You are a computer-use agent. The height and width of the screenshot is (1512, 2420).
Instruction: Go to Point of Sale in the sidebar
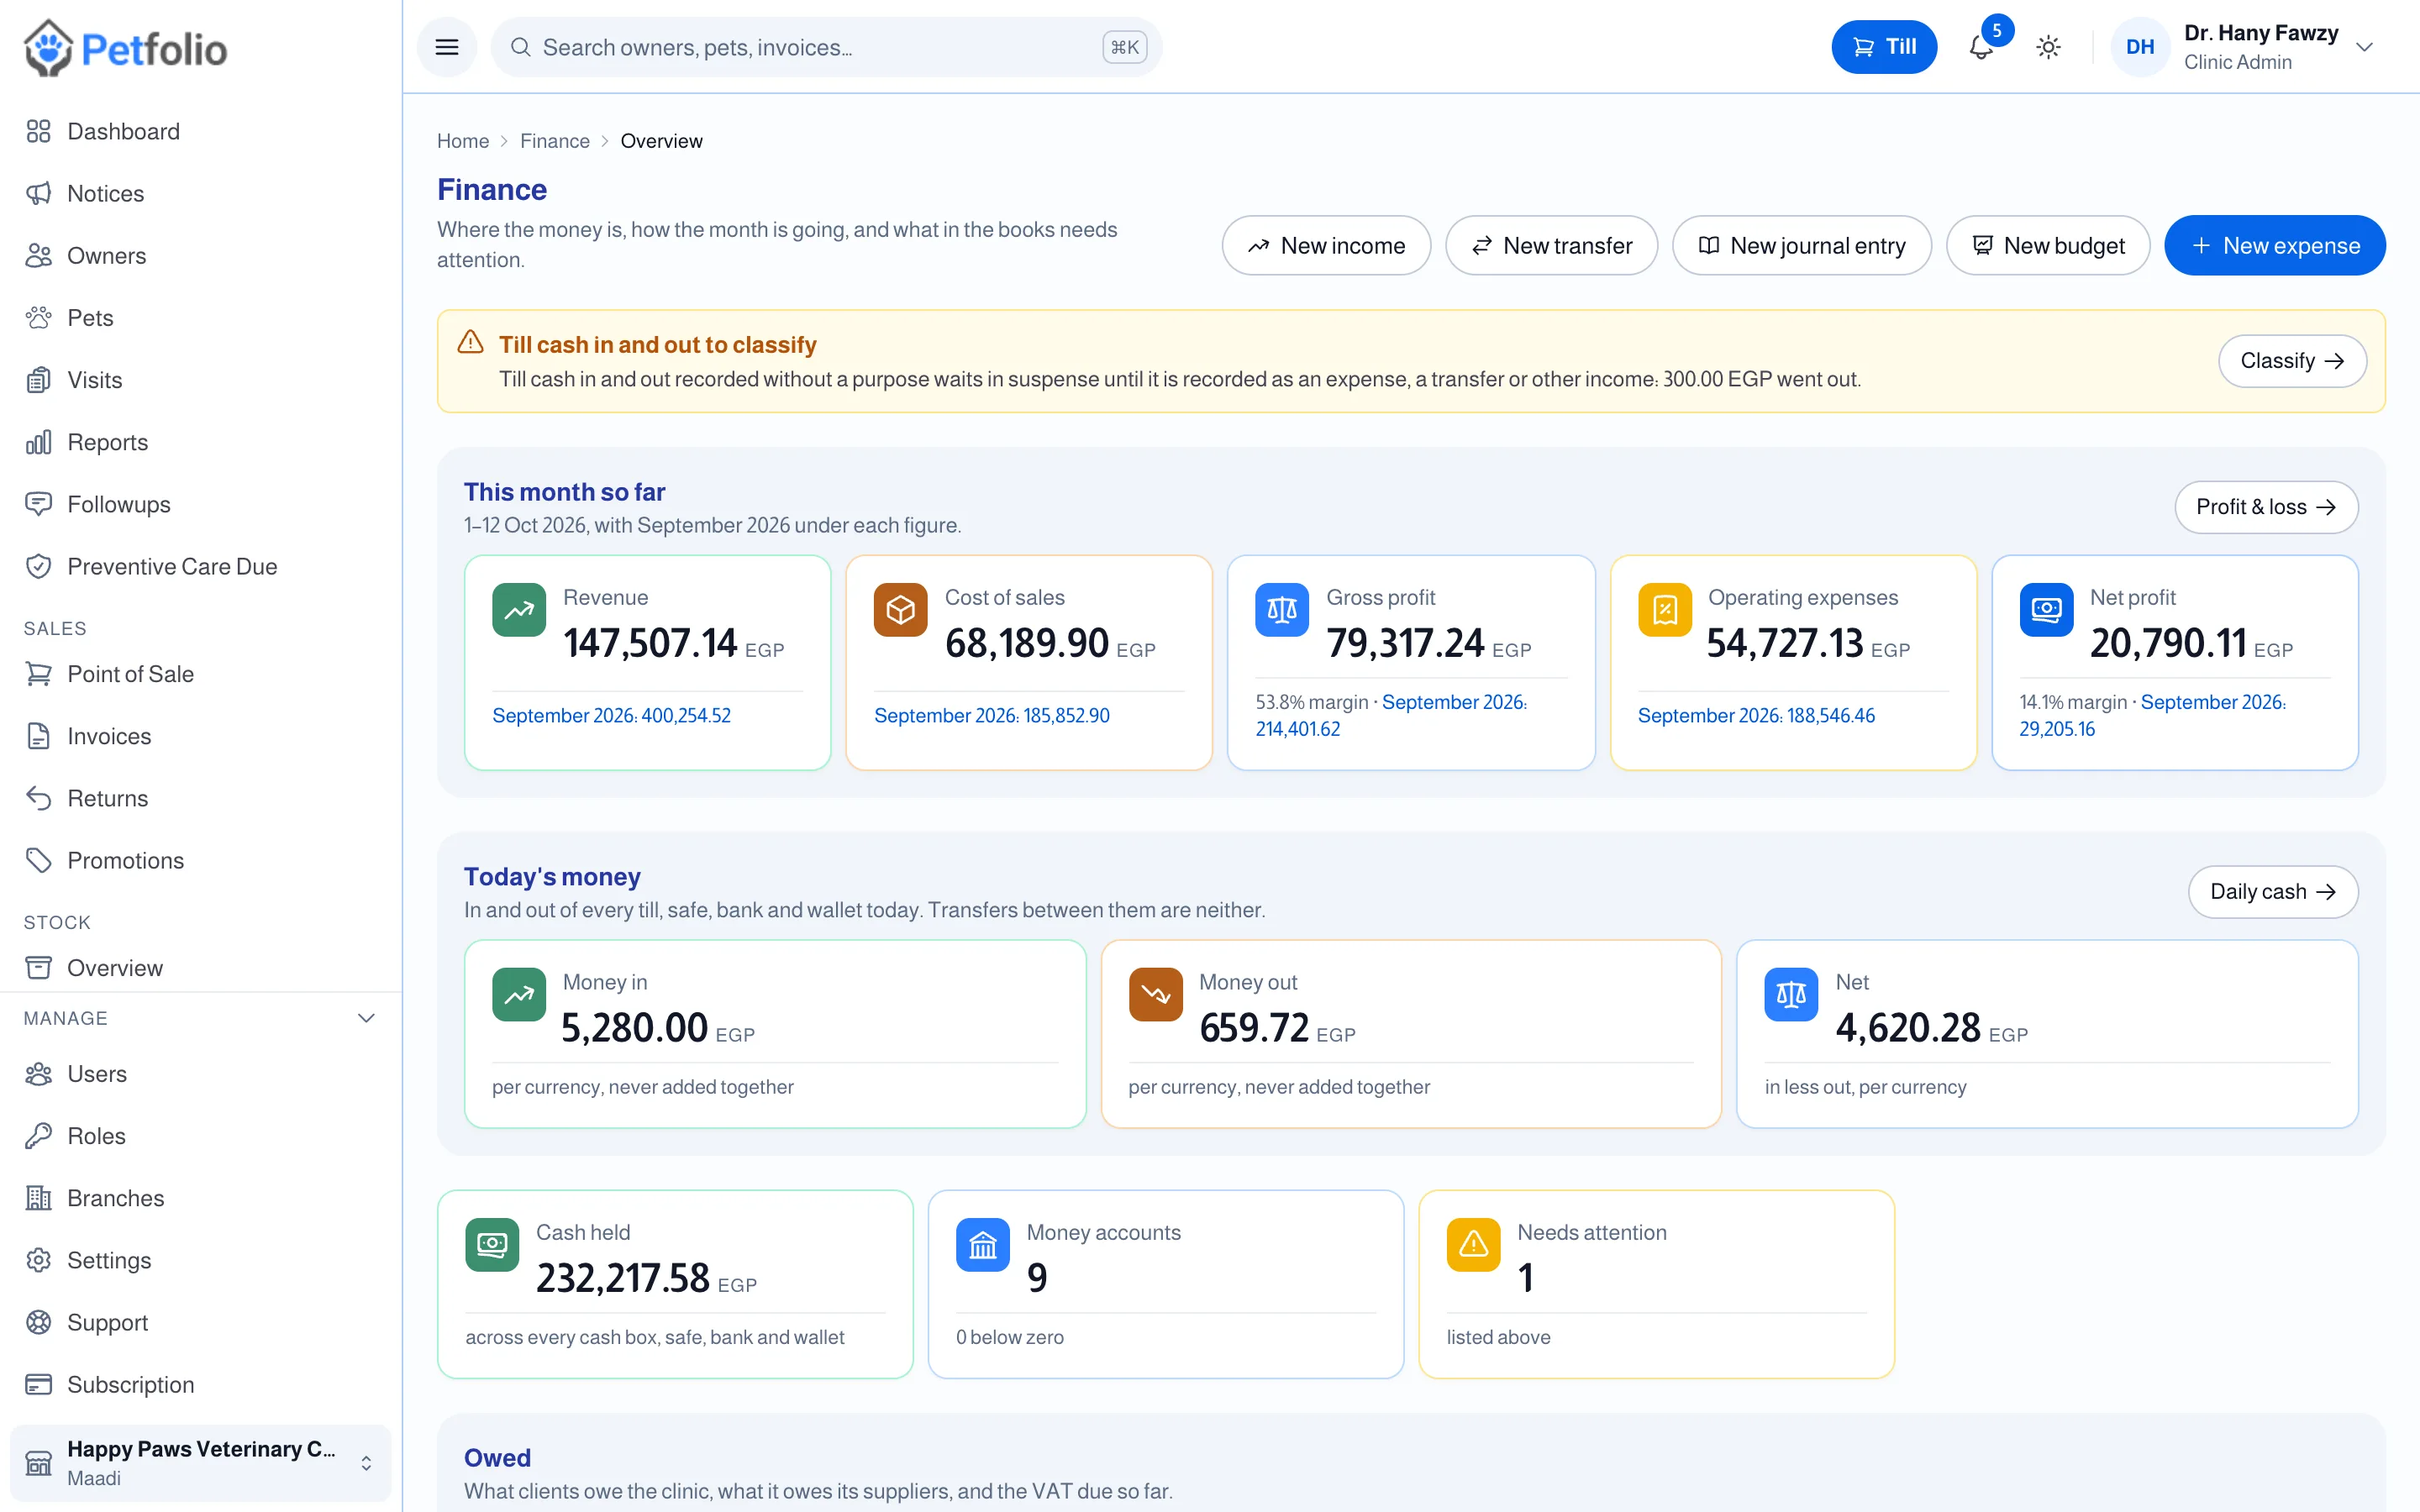pos(200,674)
